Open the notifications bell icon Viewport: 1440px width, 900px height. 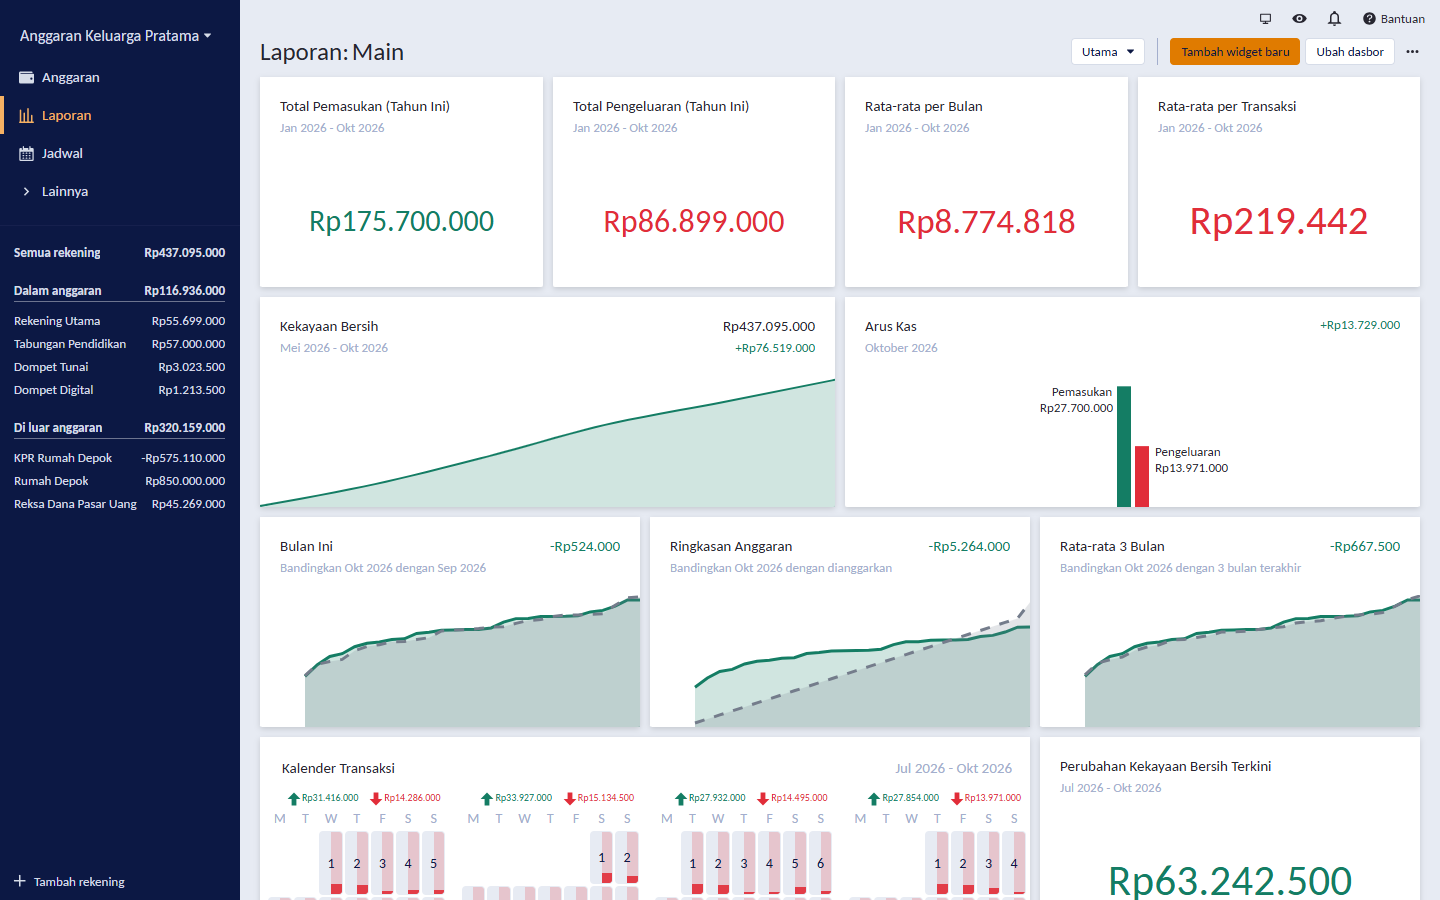click(1334, 19)
